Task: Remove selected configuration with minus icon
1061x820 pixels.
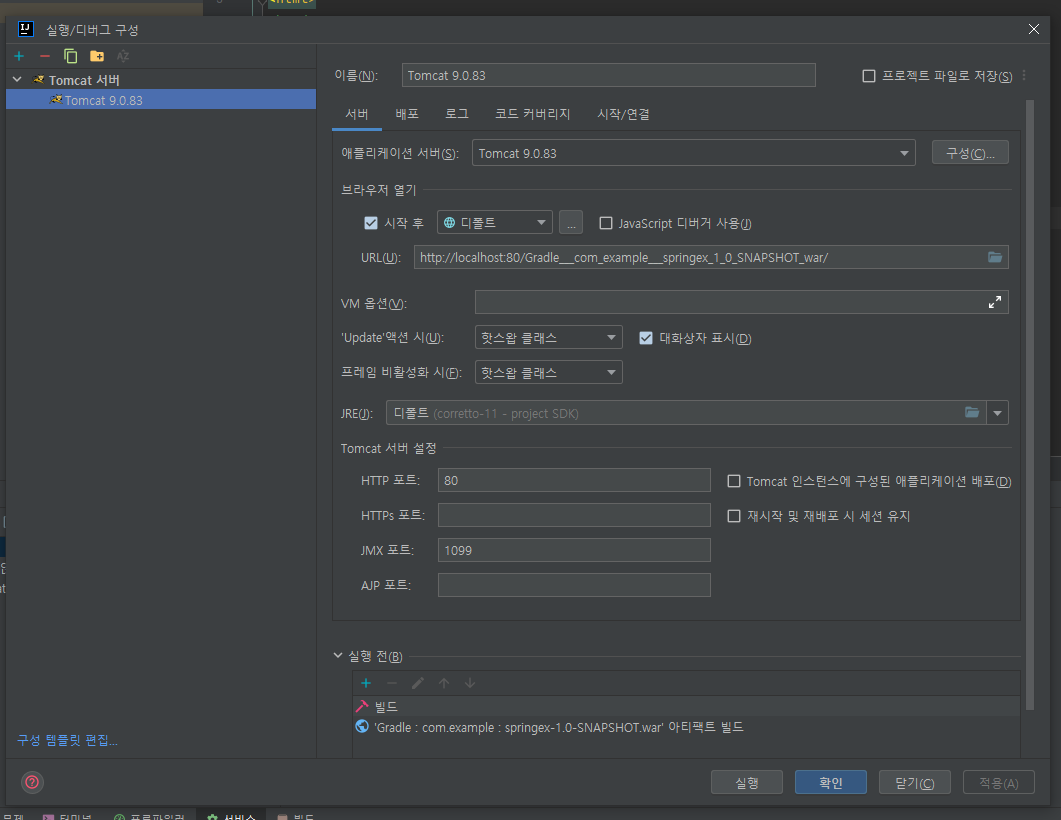Action: [x=45, y=56]
